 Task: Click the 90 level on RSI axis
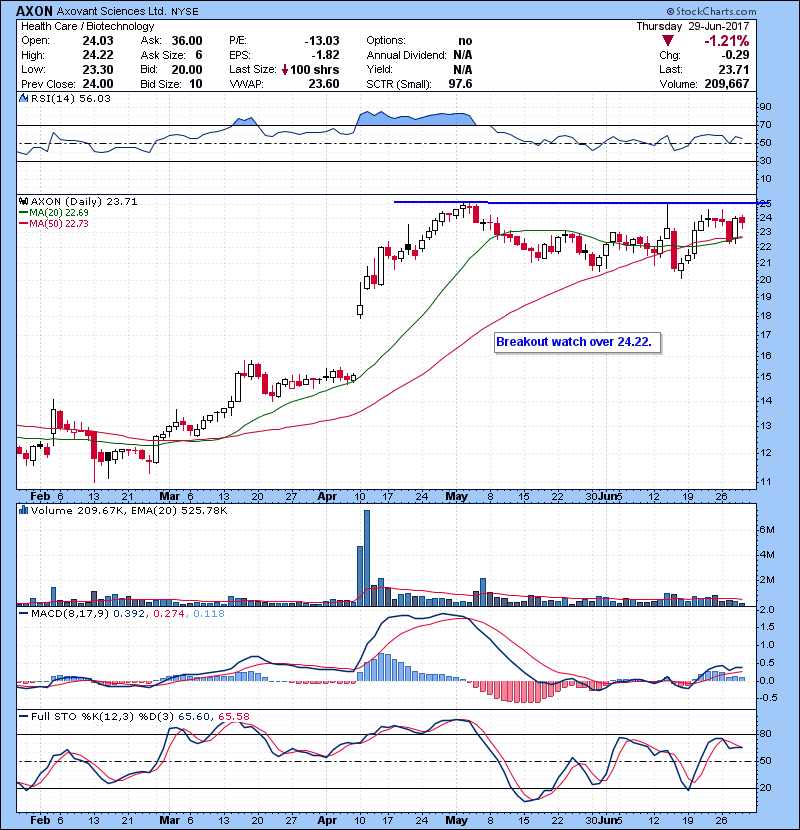click(x=765, y=106)
